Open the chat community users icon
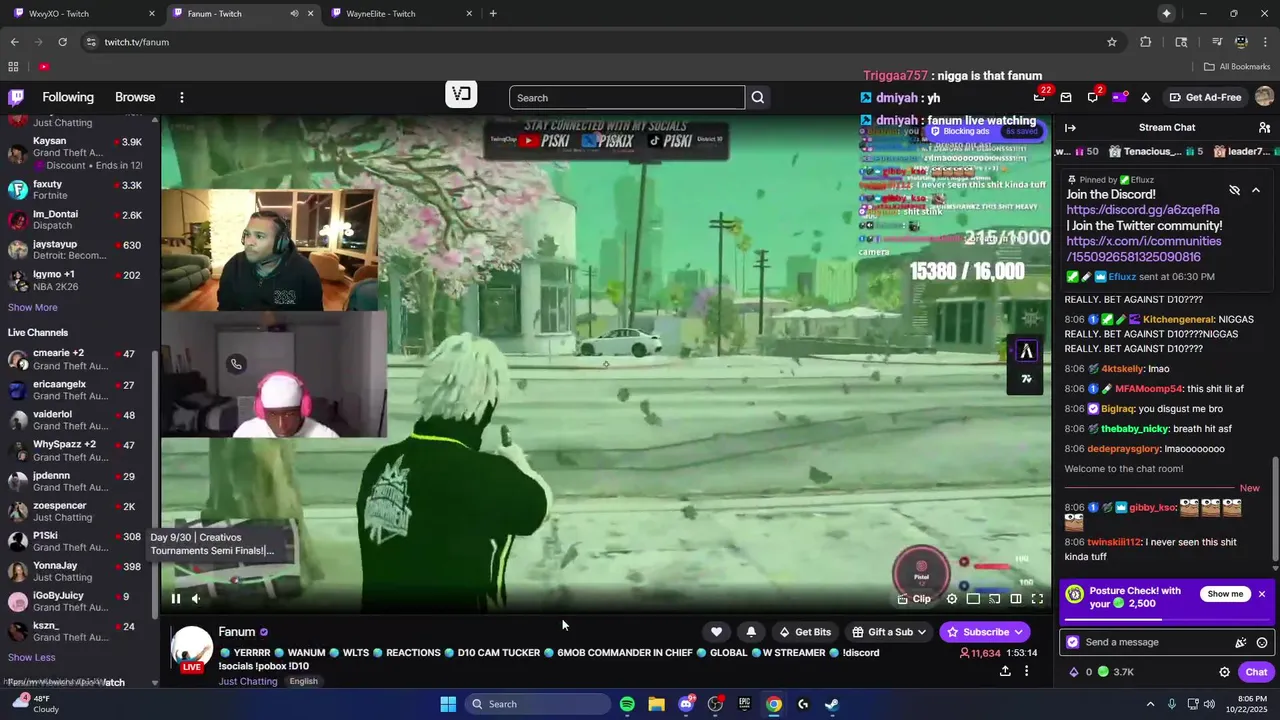Screen dimensions: 1280x720 tap(1264, 127)
